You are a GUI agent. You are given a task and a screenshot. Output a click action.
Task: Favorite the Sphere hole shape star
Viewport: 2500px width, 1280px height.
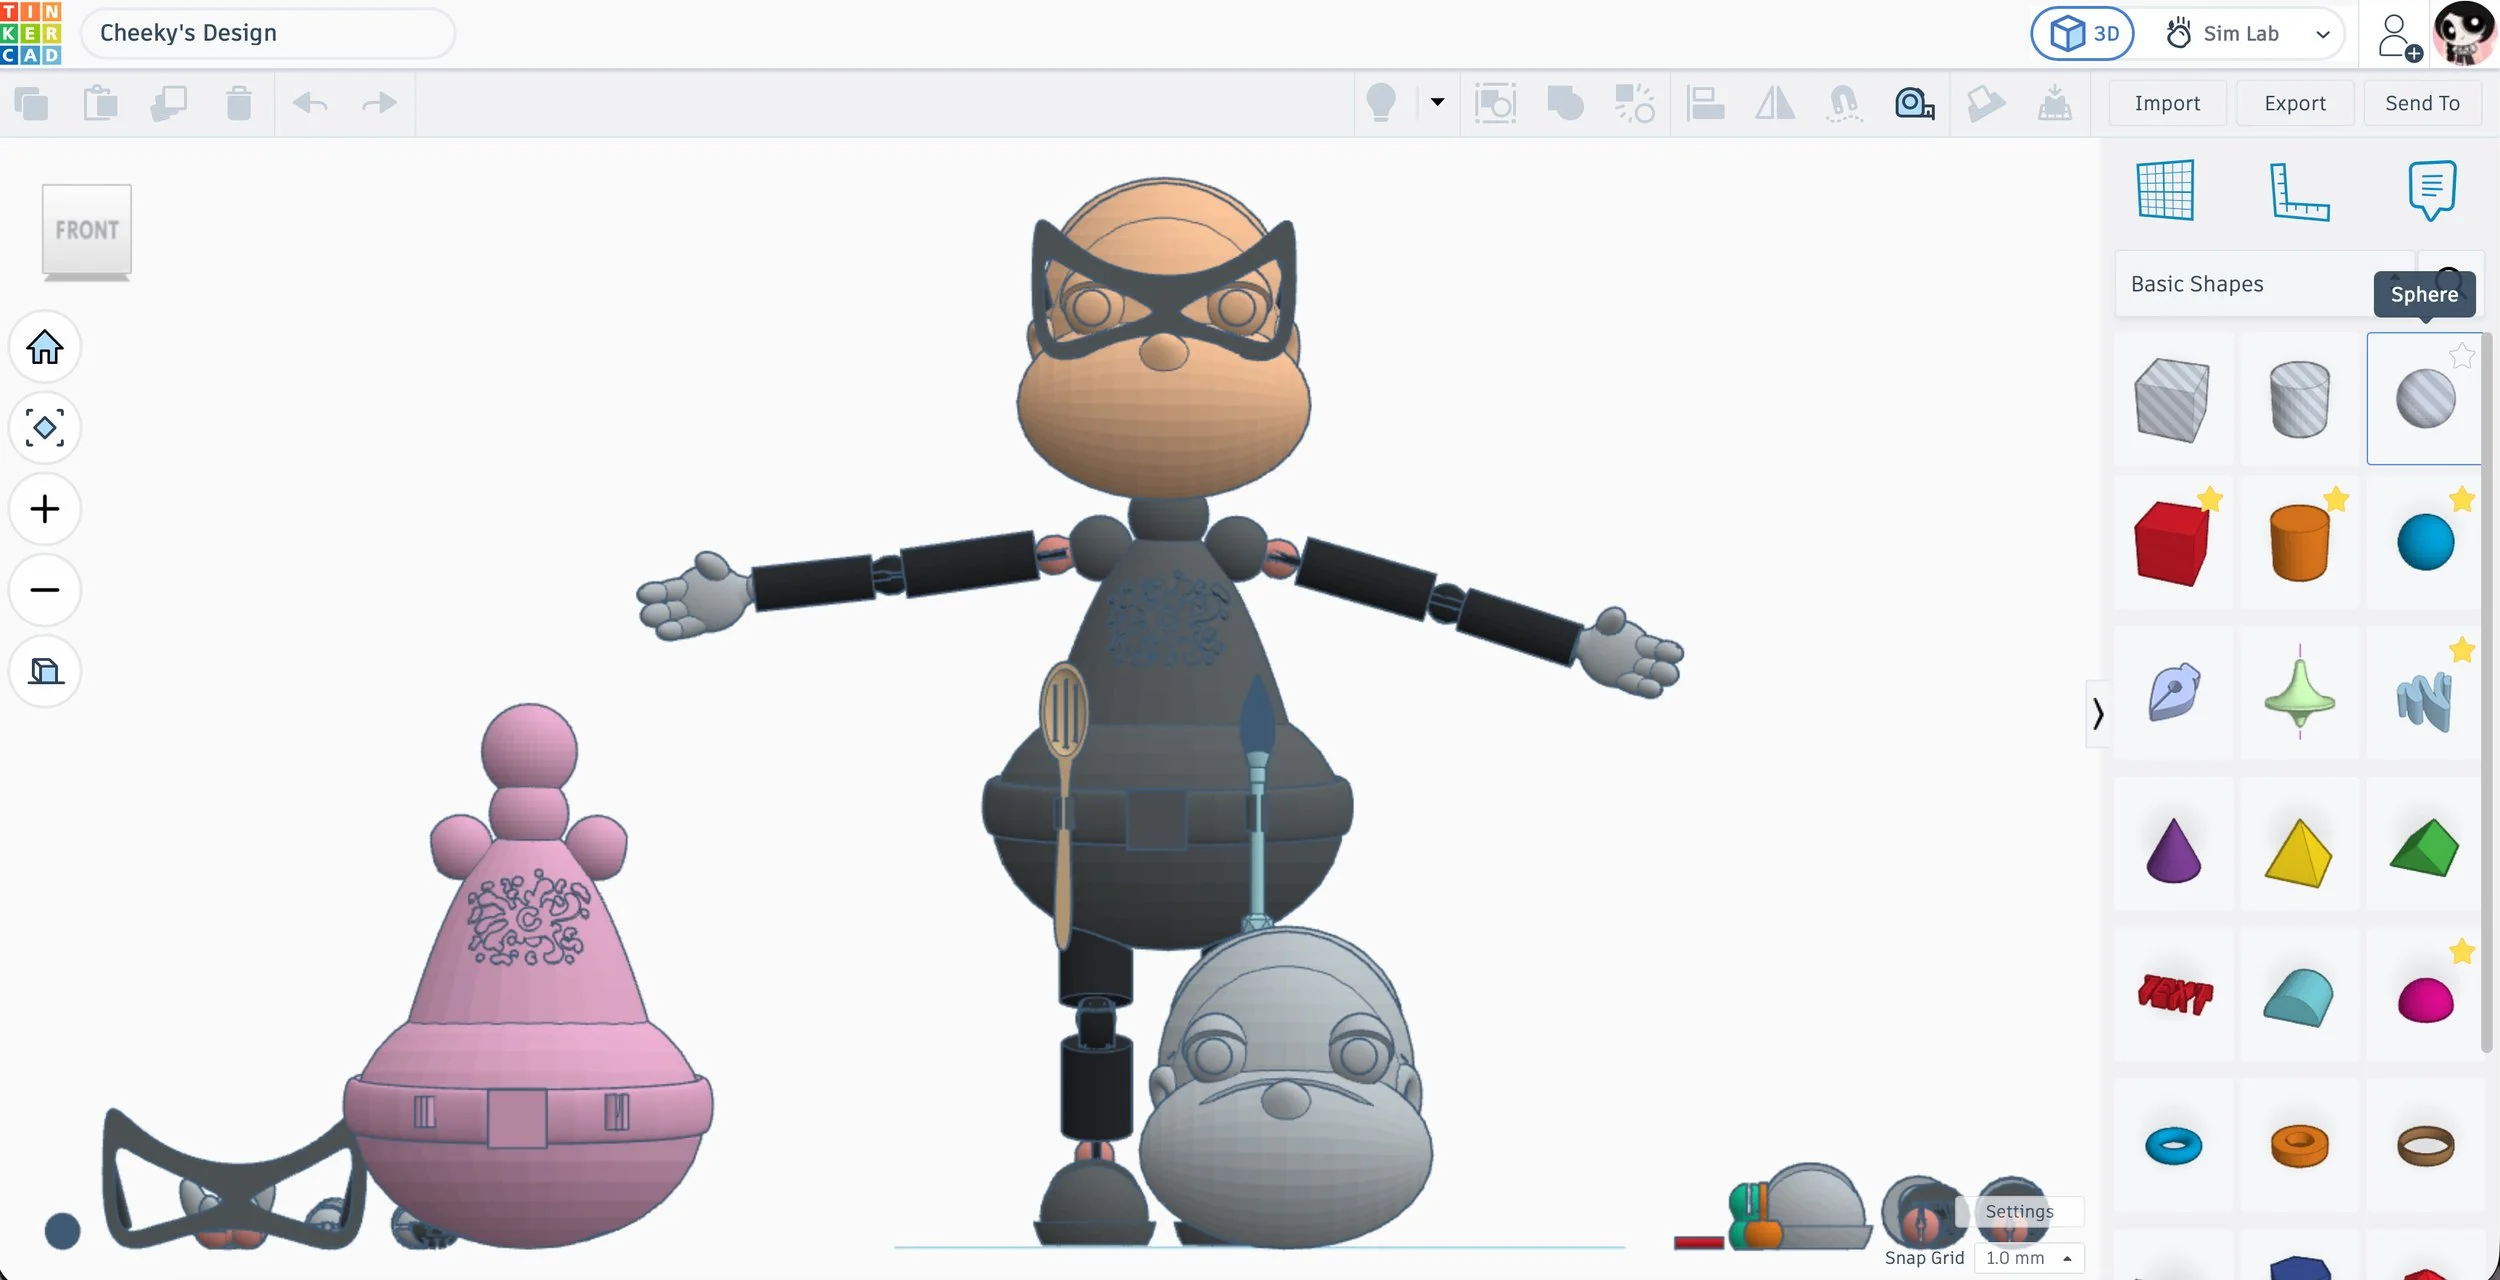[x=2461, y=355]
